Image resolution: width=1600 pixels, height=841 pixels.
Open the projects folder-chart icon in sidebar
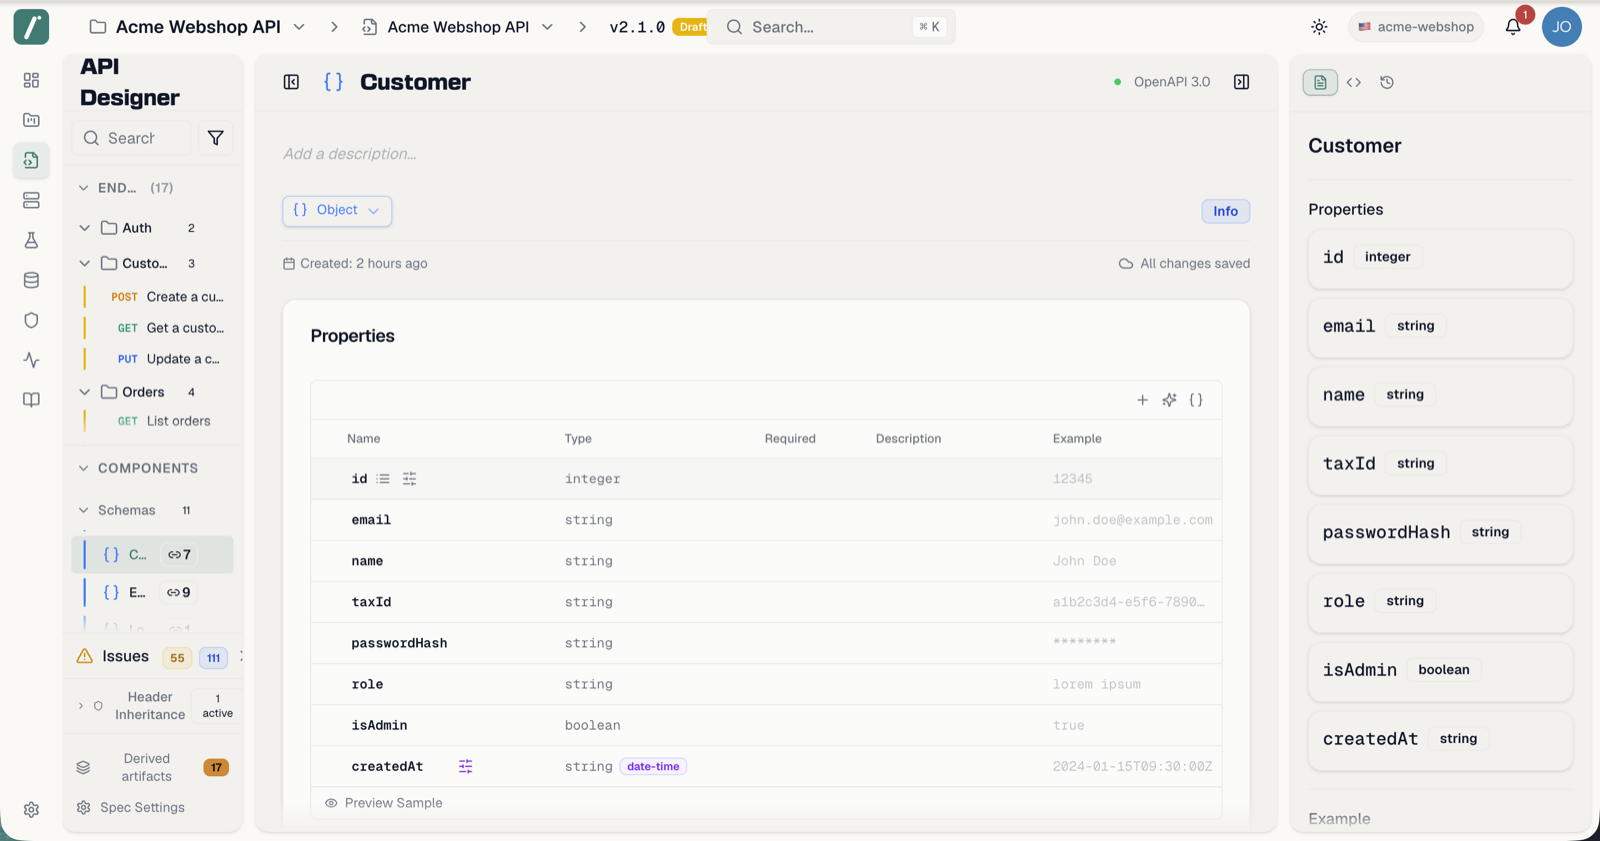click(31, 120)
